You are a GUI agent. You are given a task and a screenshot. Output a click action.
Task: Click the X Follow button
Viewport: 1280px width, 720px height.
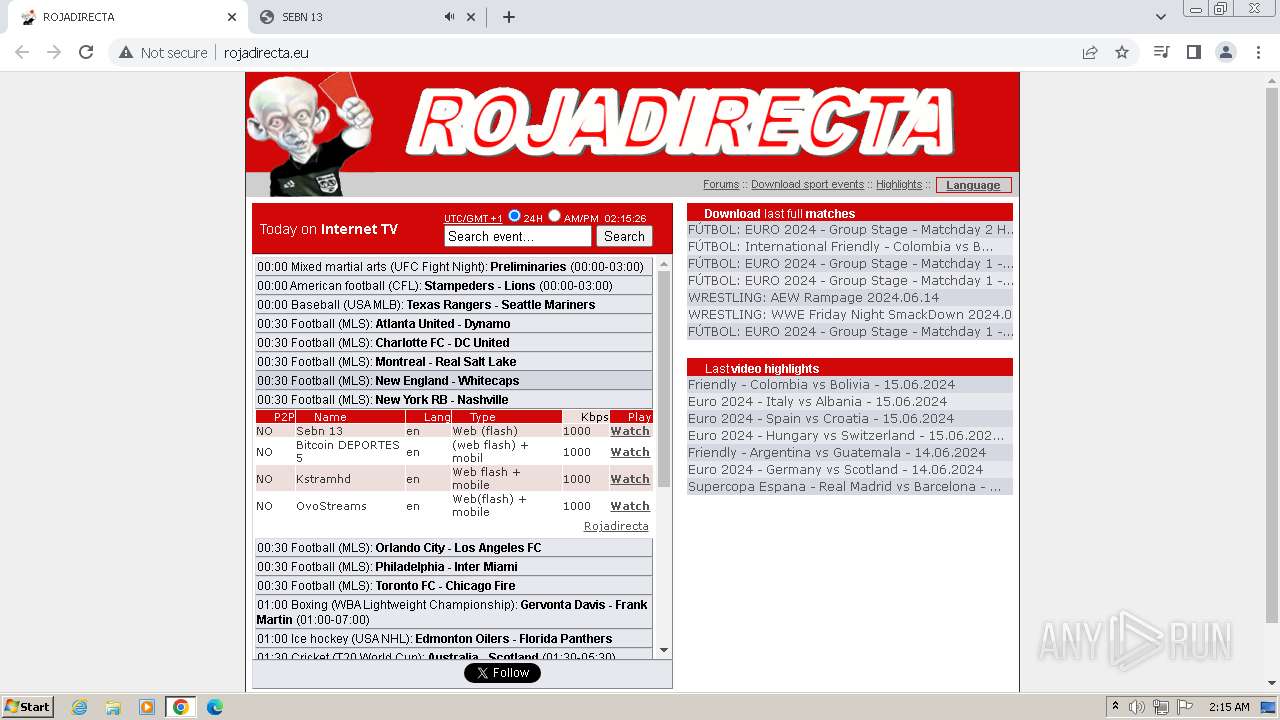coord(502,673)
